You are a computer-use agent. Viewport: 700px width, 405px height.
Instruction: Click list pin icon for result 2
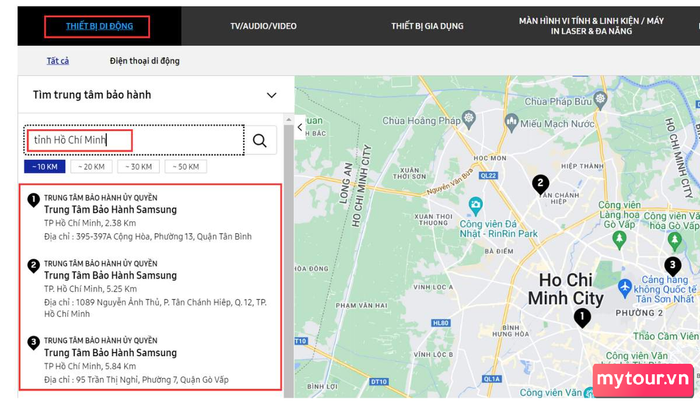pos(33,266)
